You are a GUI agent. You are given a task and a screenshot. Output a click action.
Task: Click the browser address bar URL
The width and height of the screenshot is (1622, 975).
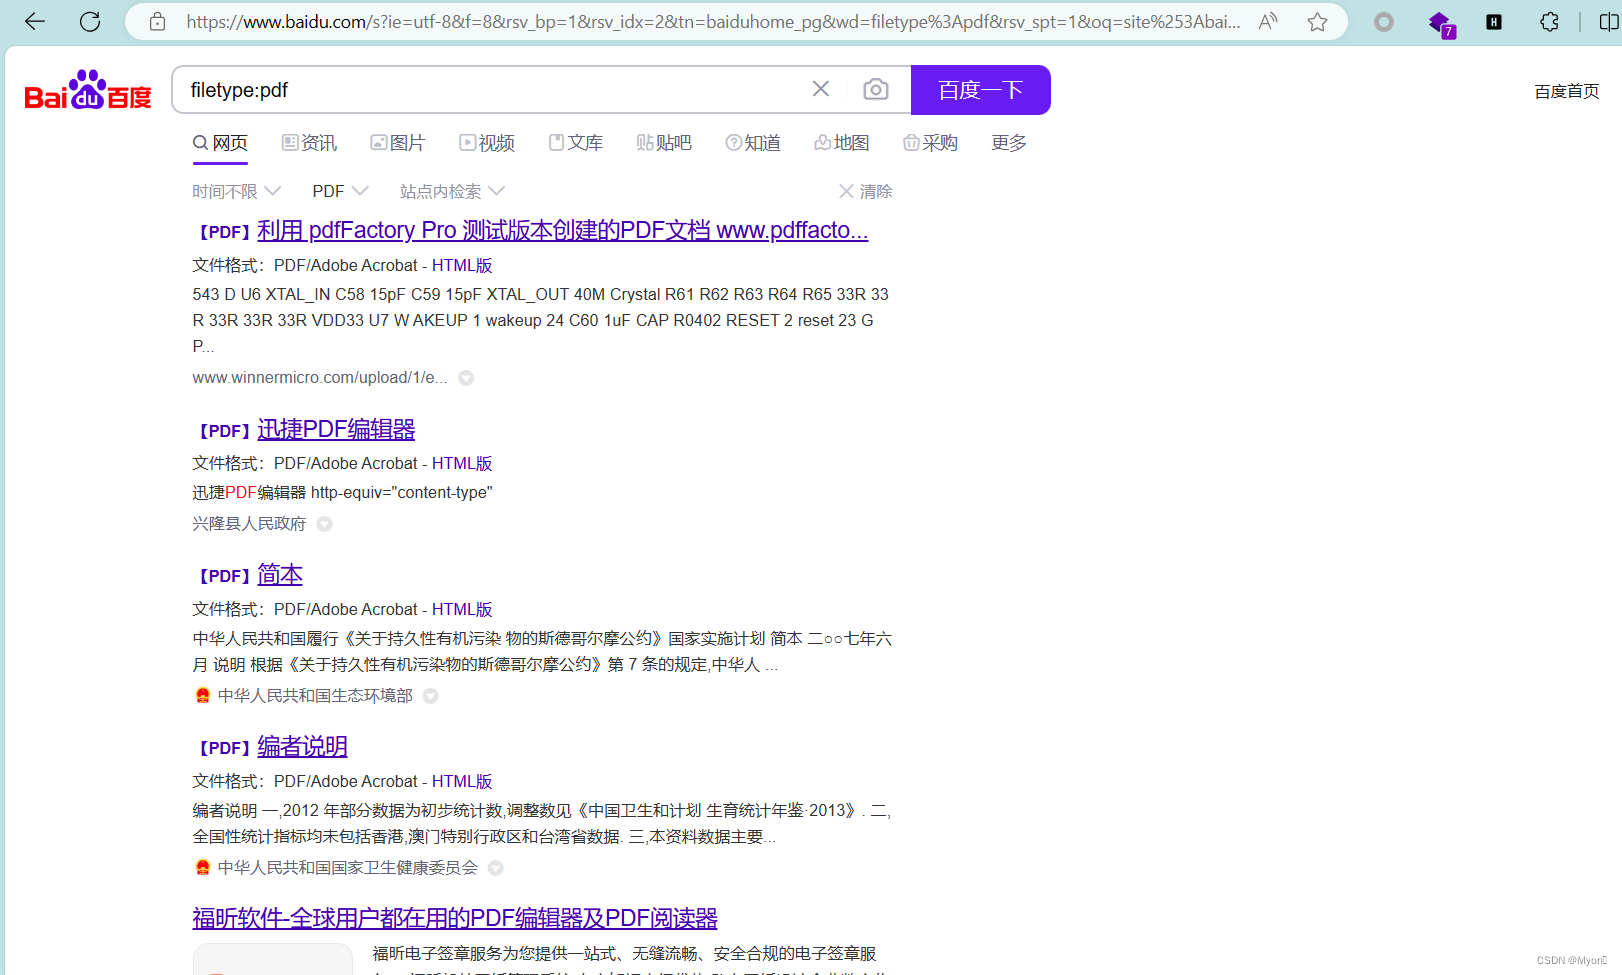713,21
